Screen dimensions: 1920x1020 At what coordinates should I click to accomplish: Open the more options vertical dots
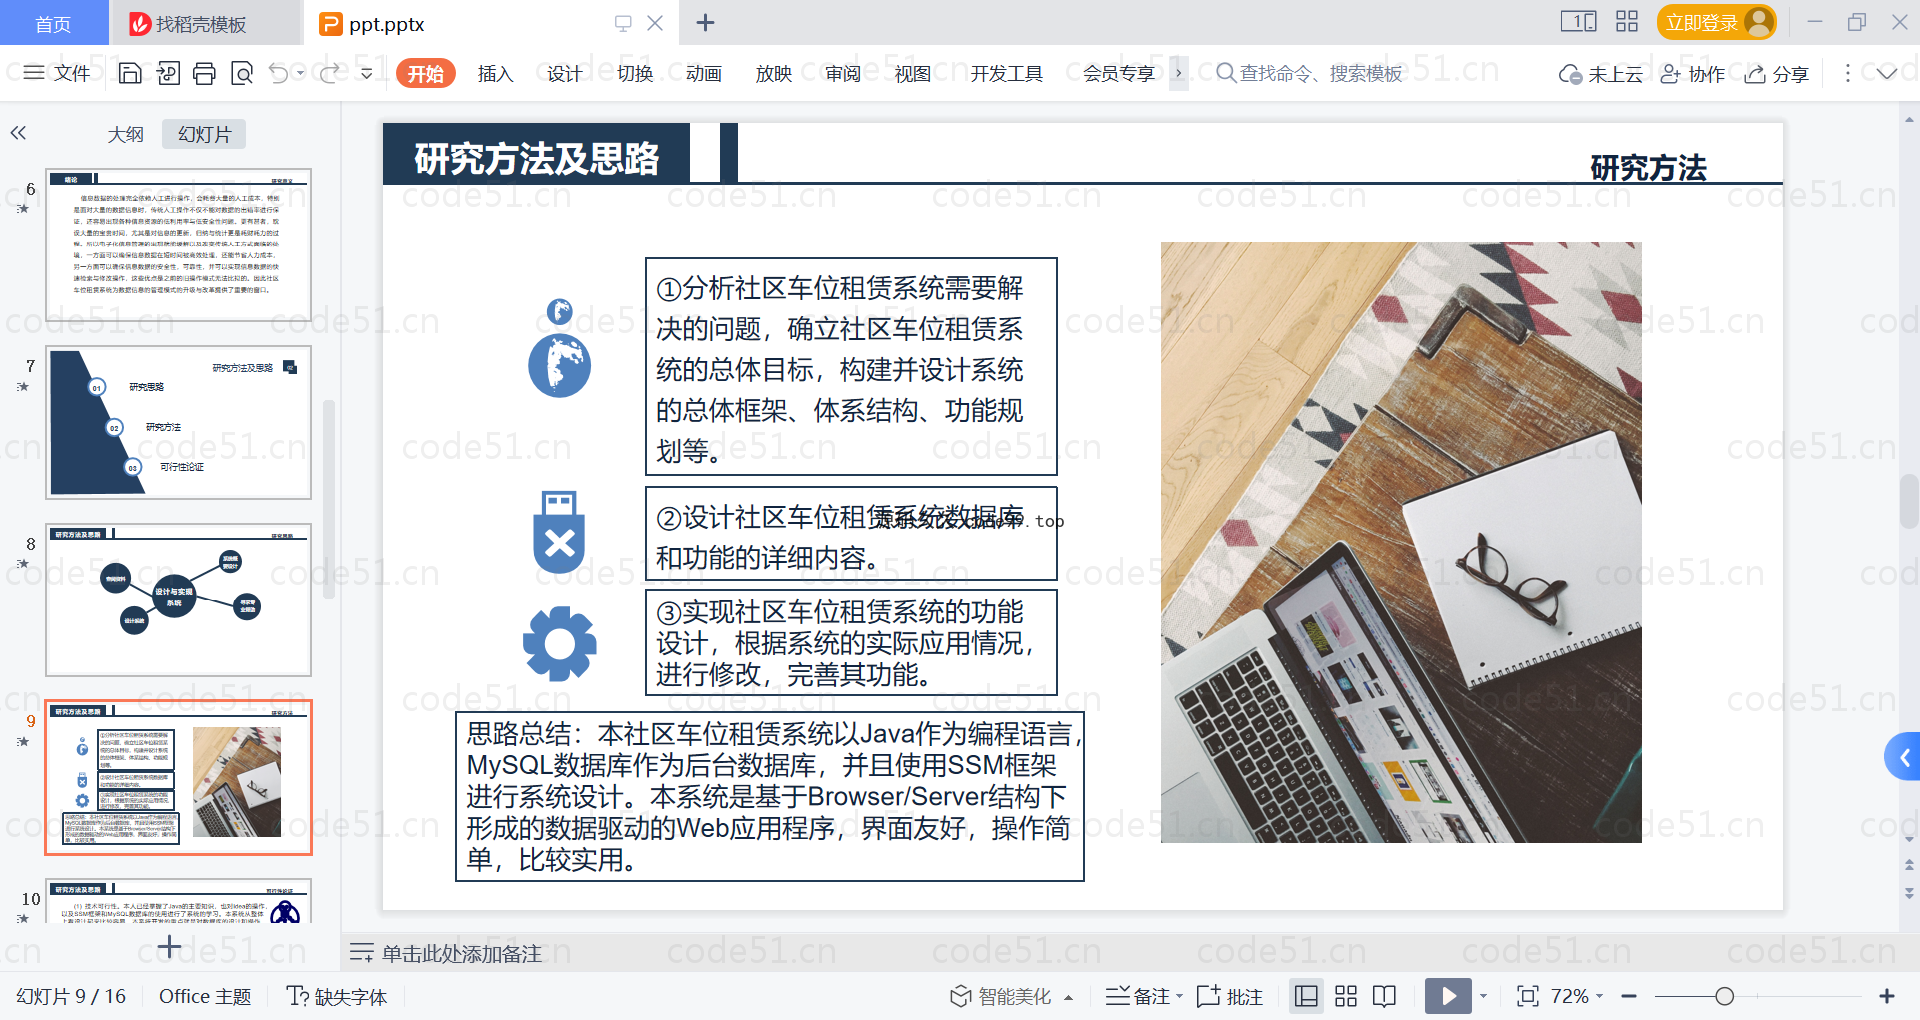[1847, 73]
